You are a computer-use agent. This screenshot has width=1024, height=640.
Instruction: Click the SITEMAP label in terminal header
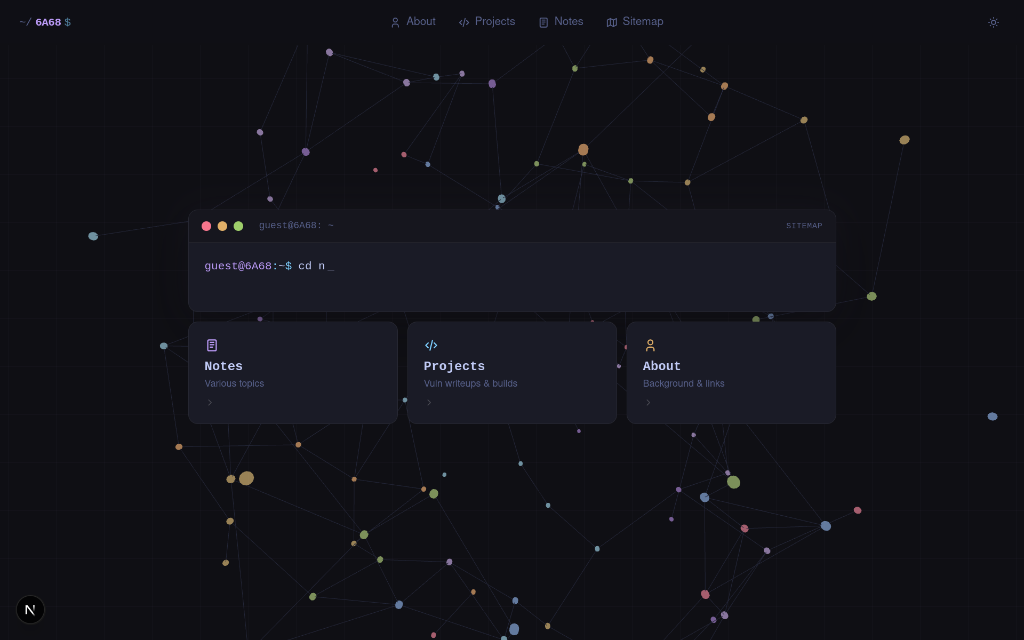point(804,225)
